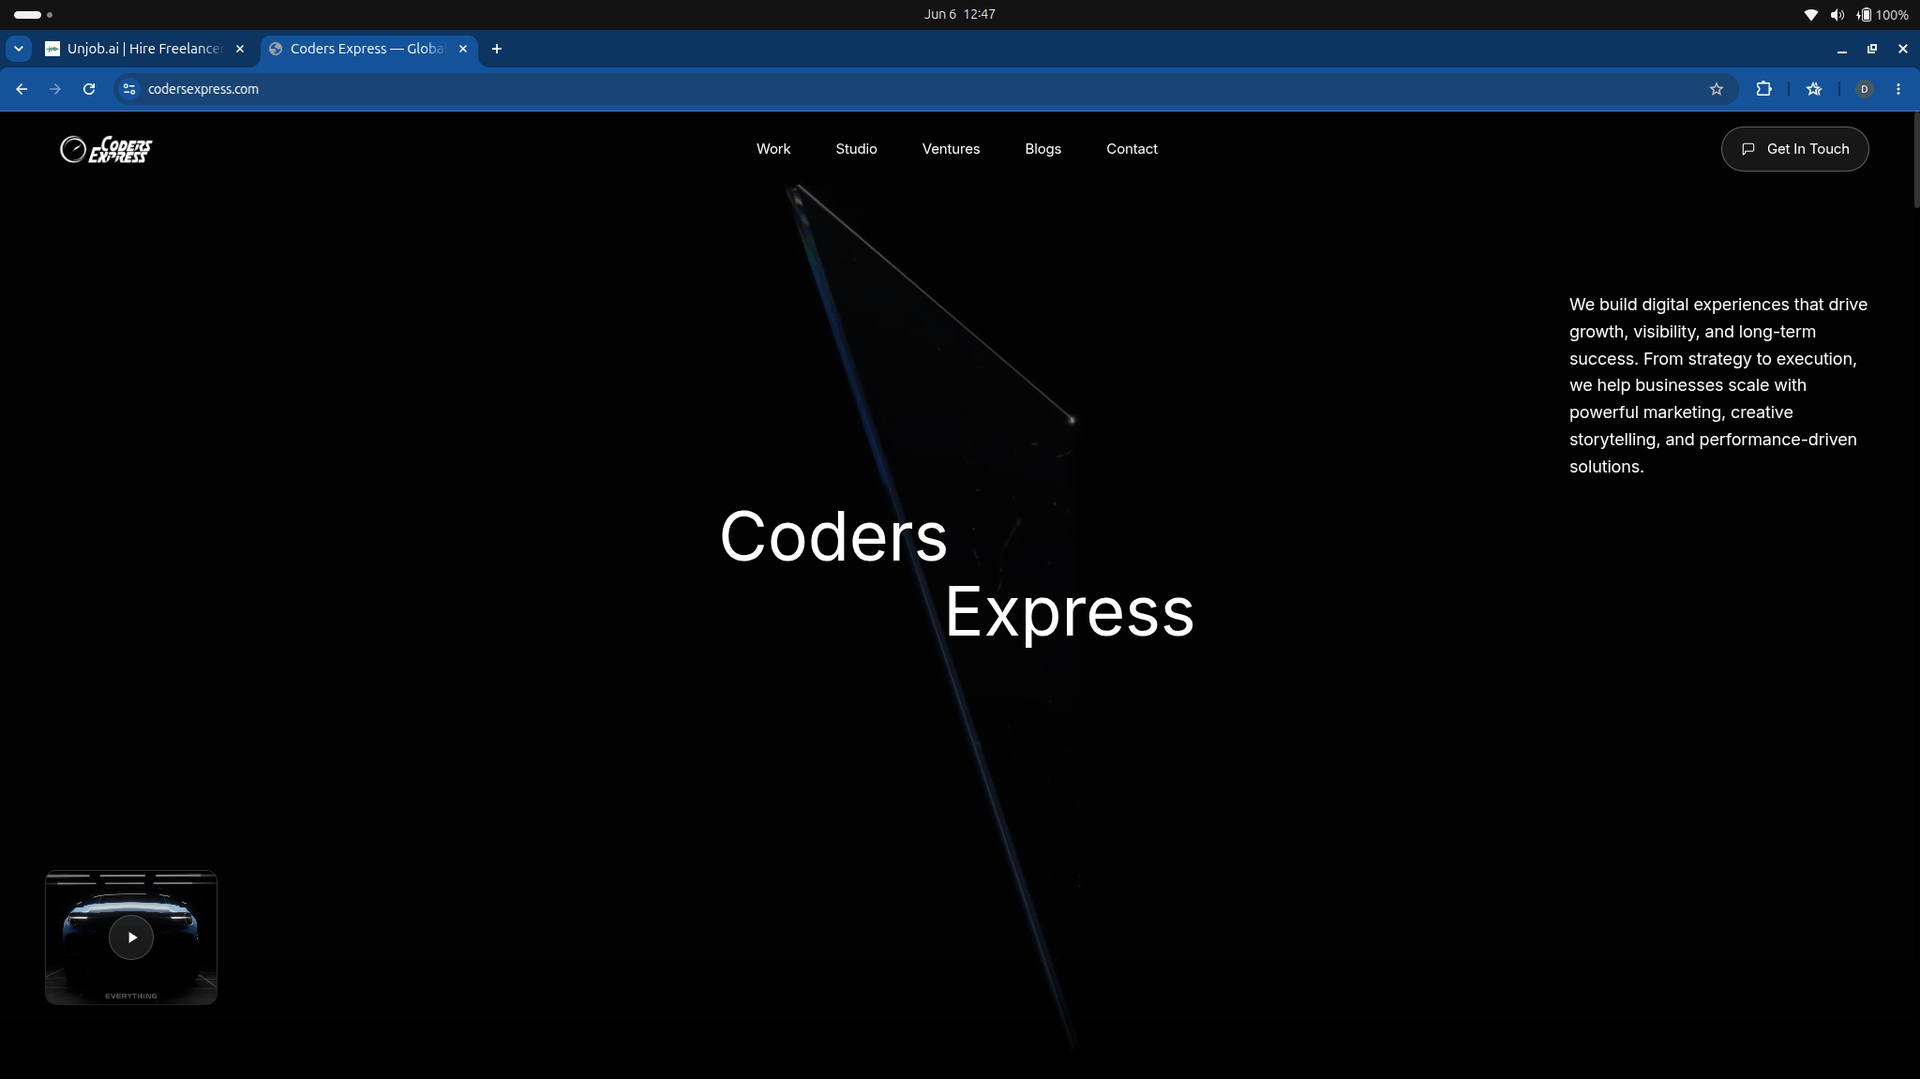
Task: Open Wi-Fi network status icon
Action: tap(1810, 14)
